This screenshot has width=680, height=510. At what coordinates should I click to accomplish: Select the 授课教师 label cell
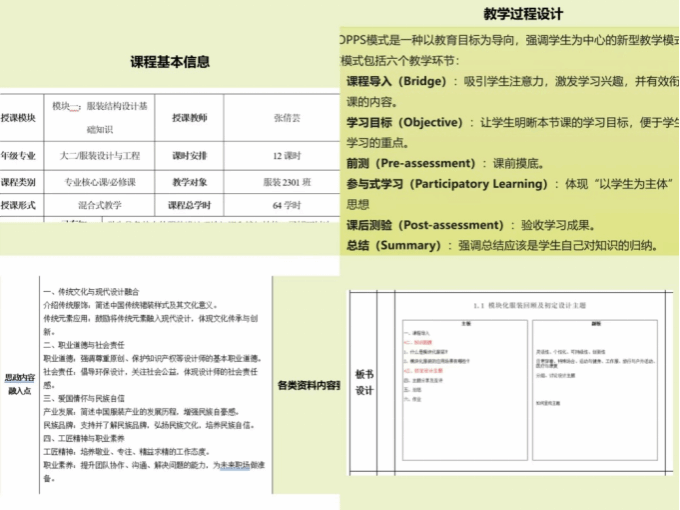[190, 118]
